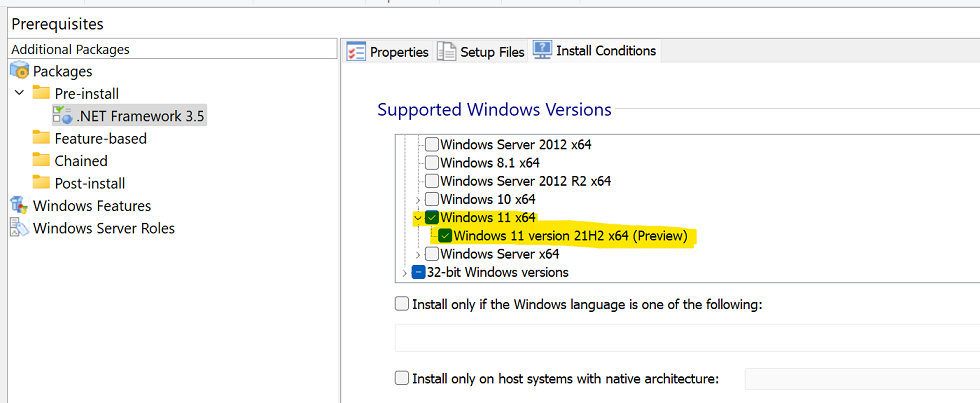This screenshot has height=403, width=980.
Task: Open Windows Features node icon
Action: [20, 205]
